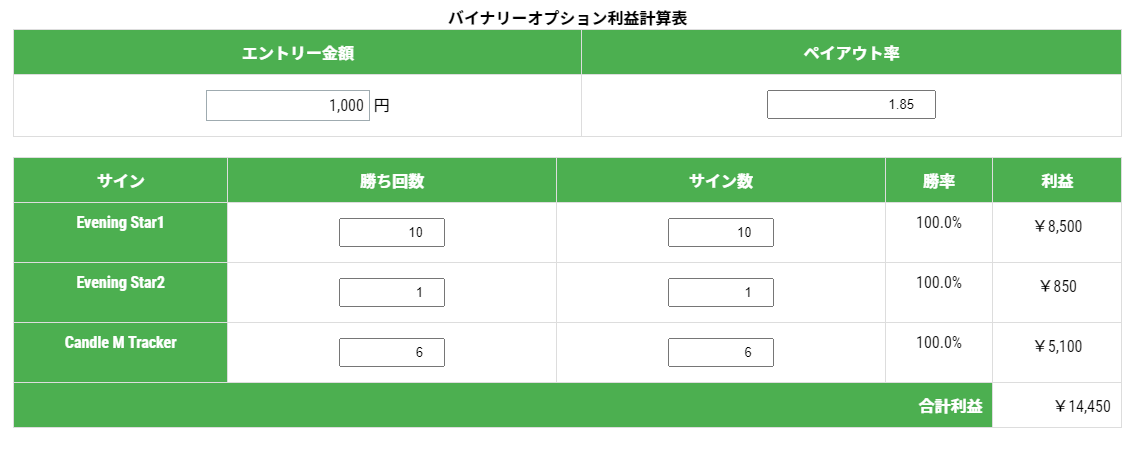The height and width of the screenshot is (451, 1135).
Task: Select the Evening Star1 row label
Action: pos(121,223)
